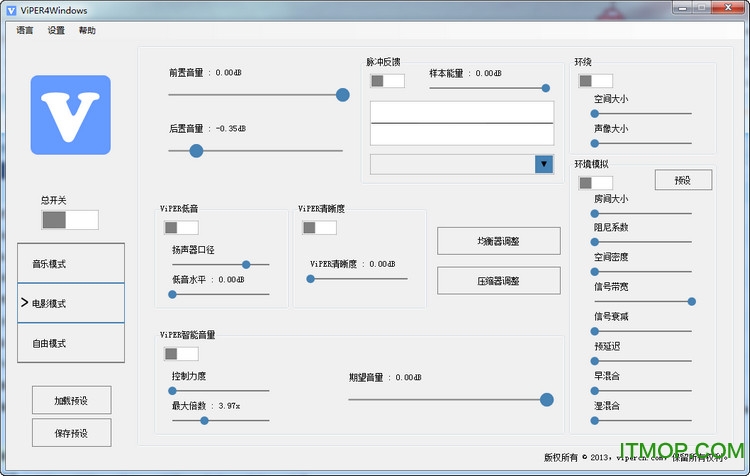Enable the ViPER智能音量 switch
Viewport: 750px width, 476px height.
pyautogui.click(x=181, y=354)
